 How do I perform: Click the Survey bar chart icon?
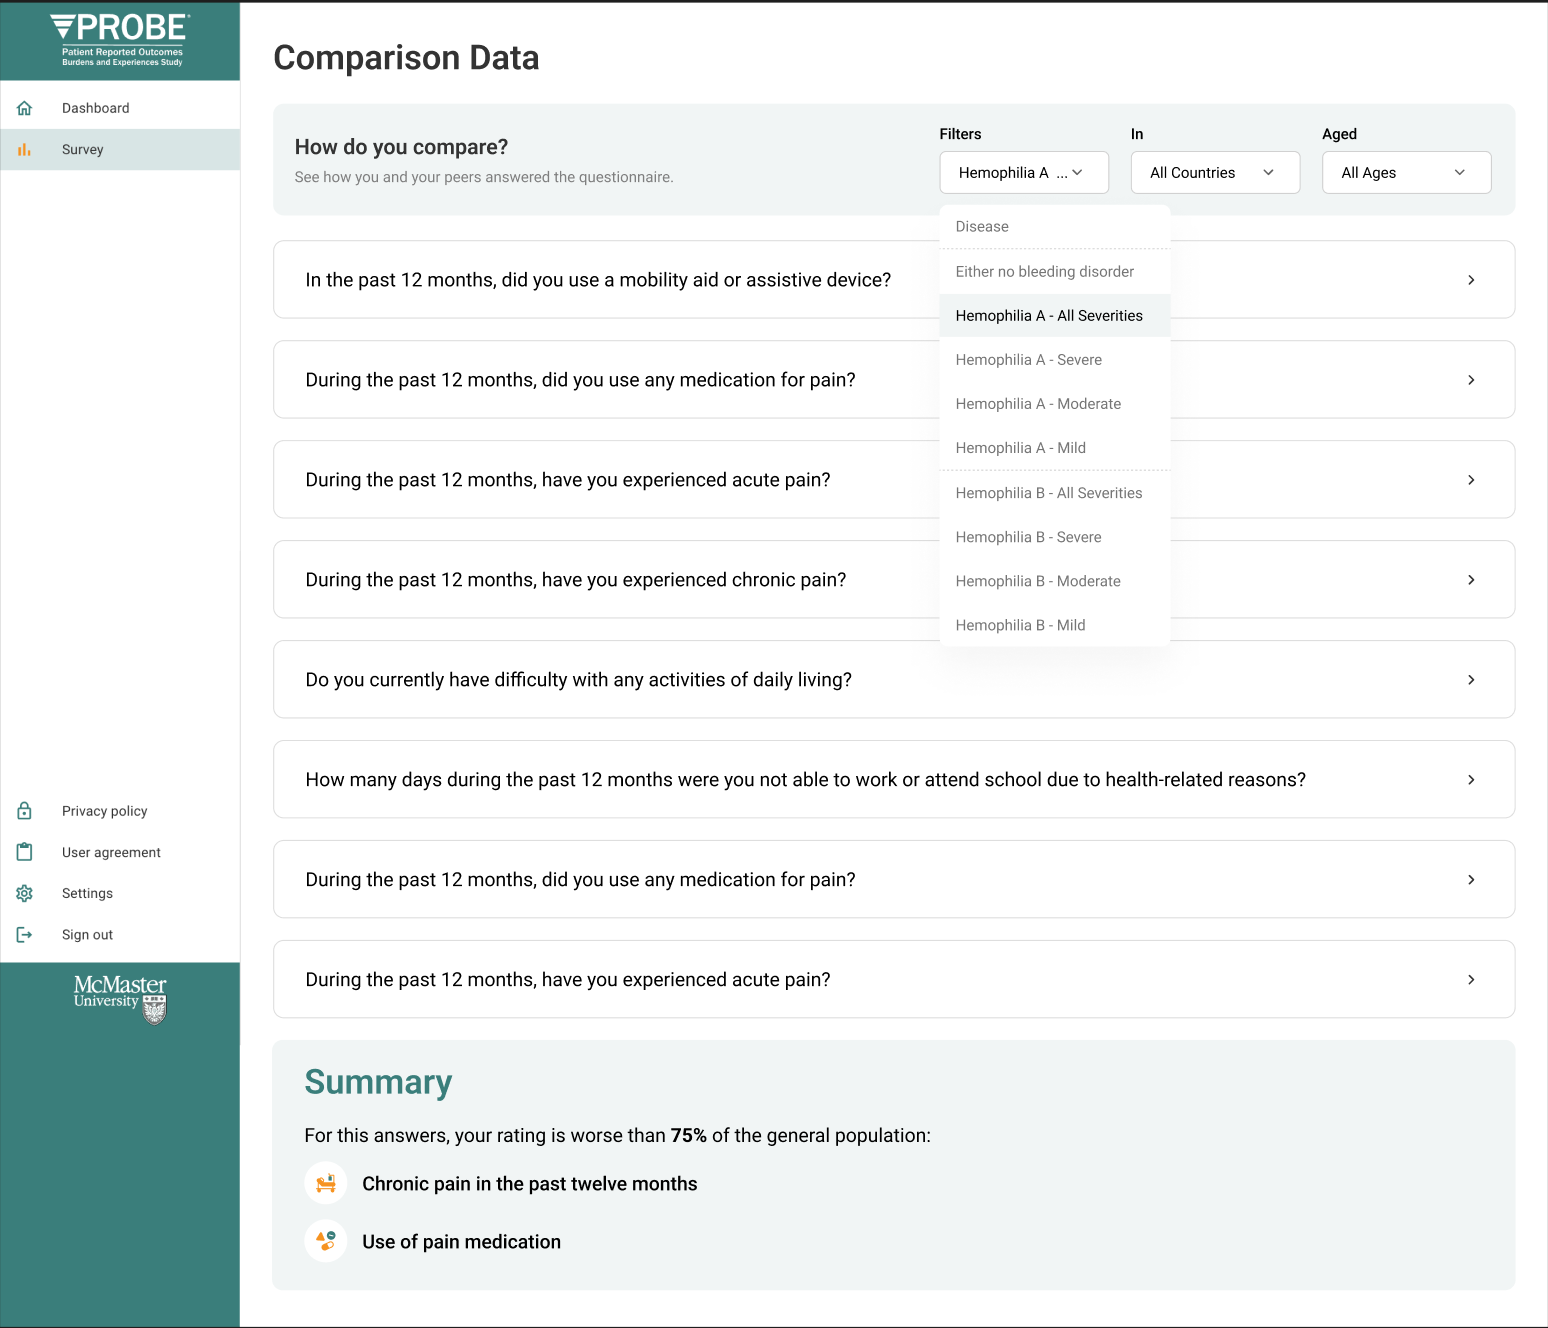click(x=24, y=150)
